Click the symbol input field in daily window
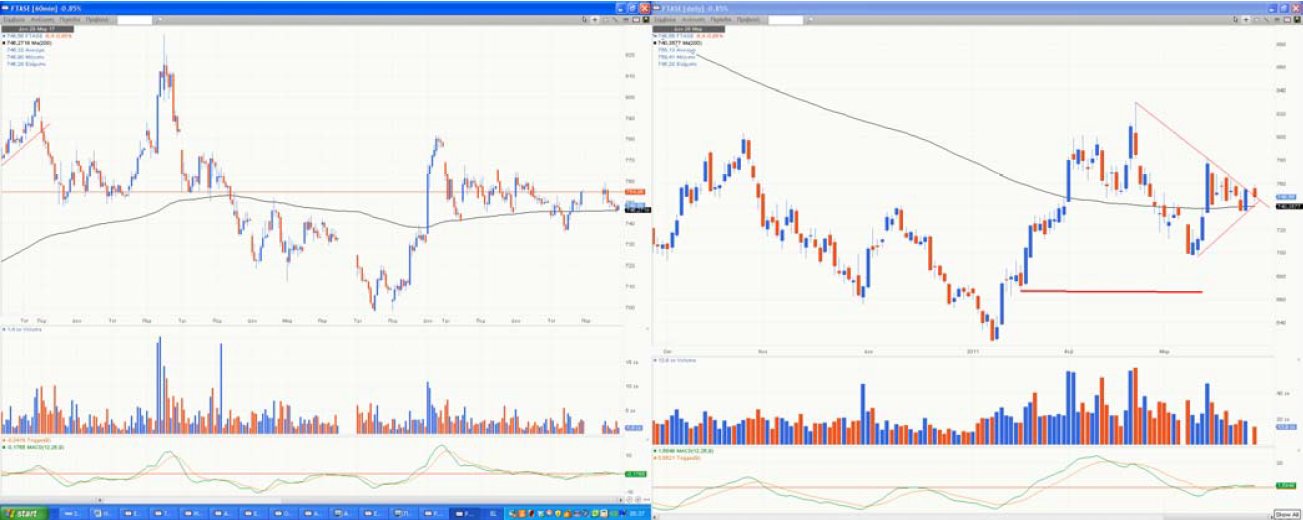The height and width of the screenshot is (520, 1303). click(784, 19)
